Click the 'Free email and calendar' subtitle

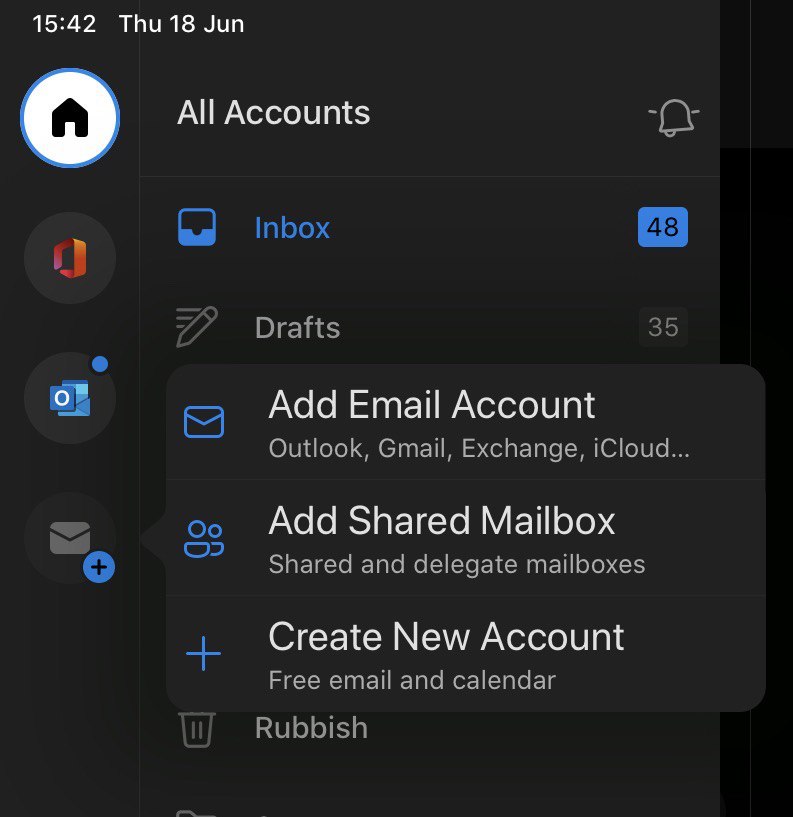click(412, 680)
